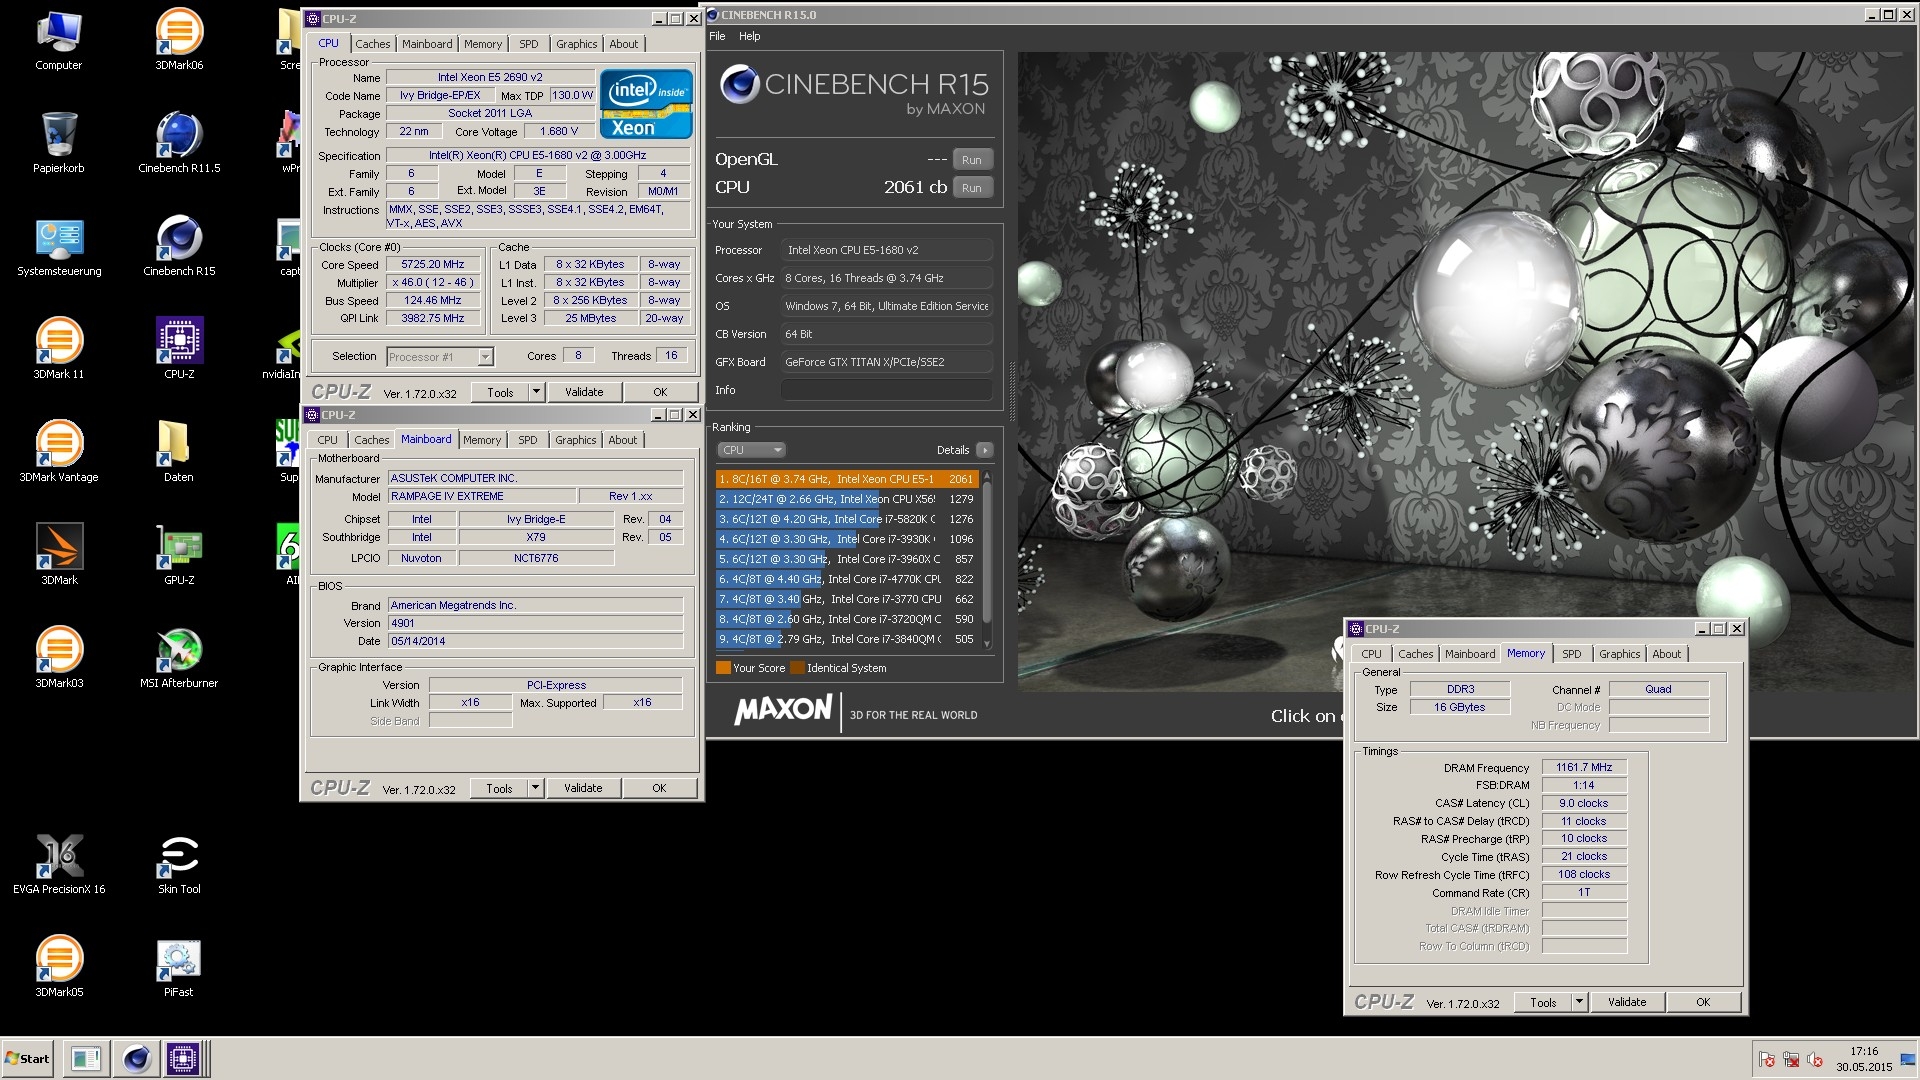
Task: Click the Identical System color swatch
Action: point(797,668)
